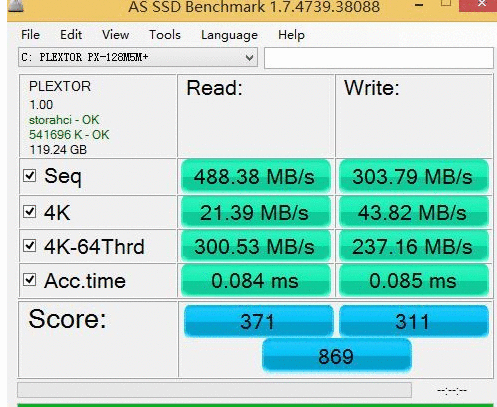
Task: Uncheck the Seq test checkbox
Action: coord(30,175)
